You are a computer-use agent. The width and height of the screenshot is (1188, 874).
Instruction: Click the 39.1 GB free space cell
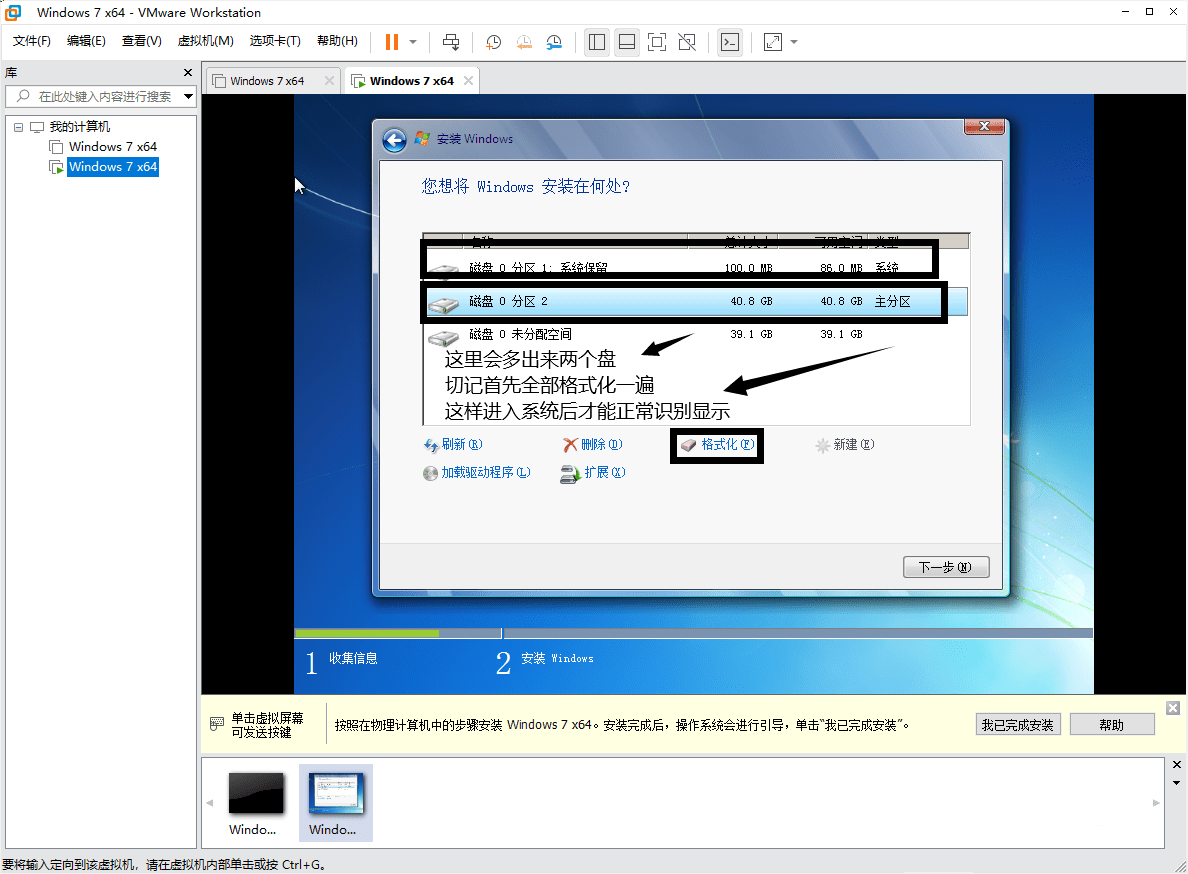click(841, 334)
